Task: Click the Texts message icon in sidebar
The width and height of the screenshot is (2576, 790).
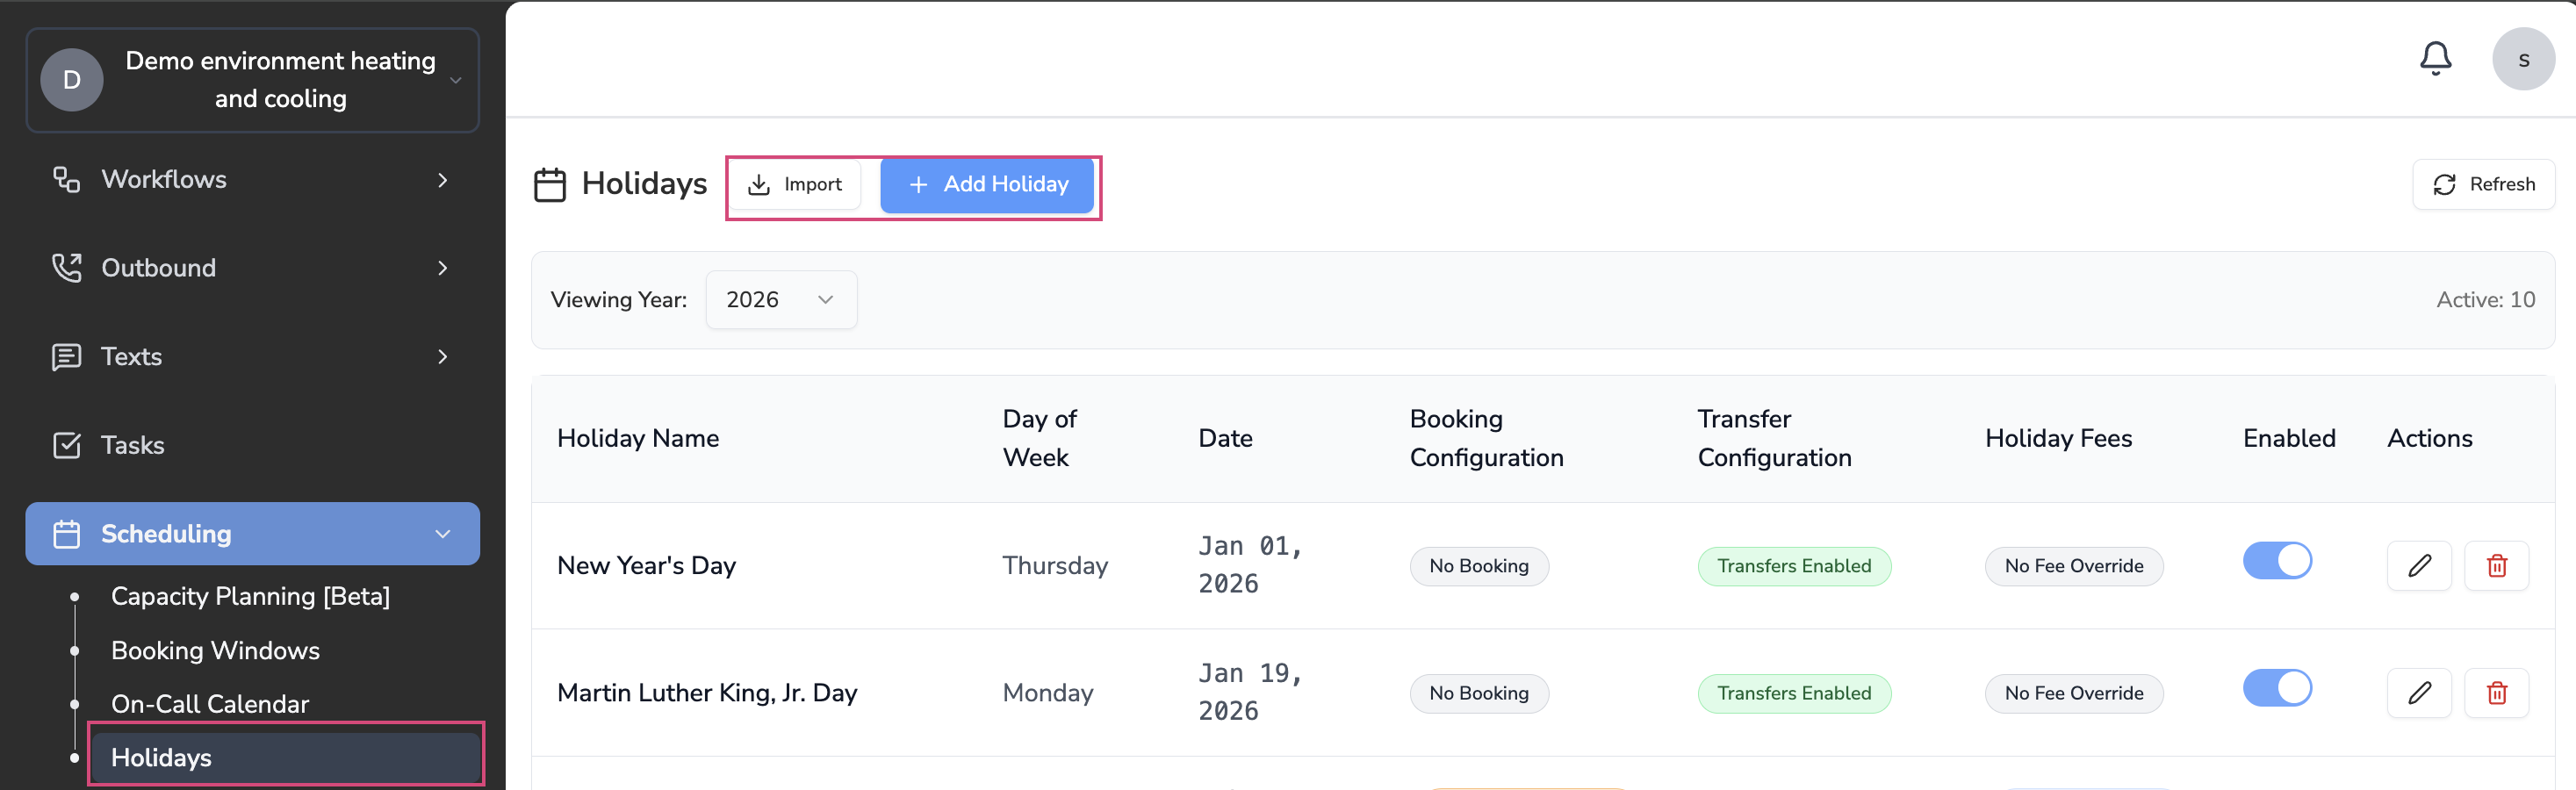Action: (66, 357)
